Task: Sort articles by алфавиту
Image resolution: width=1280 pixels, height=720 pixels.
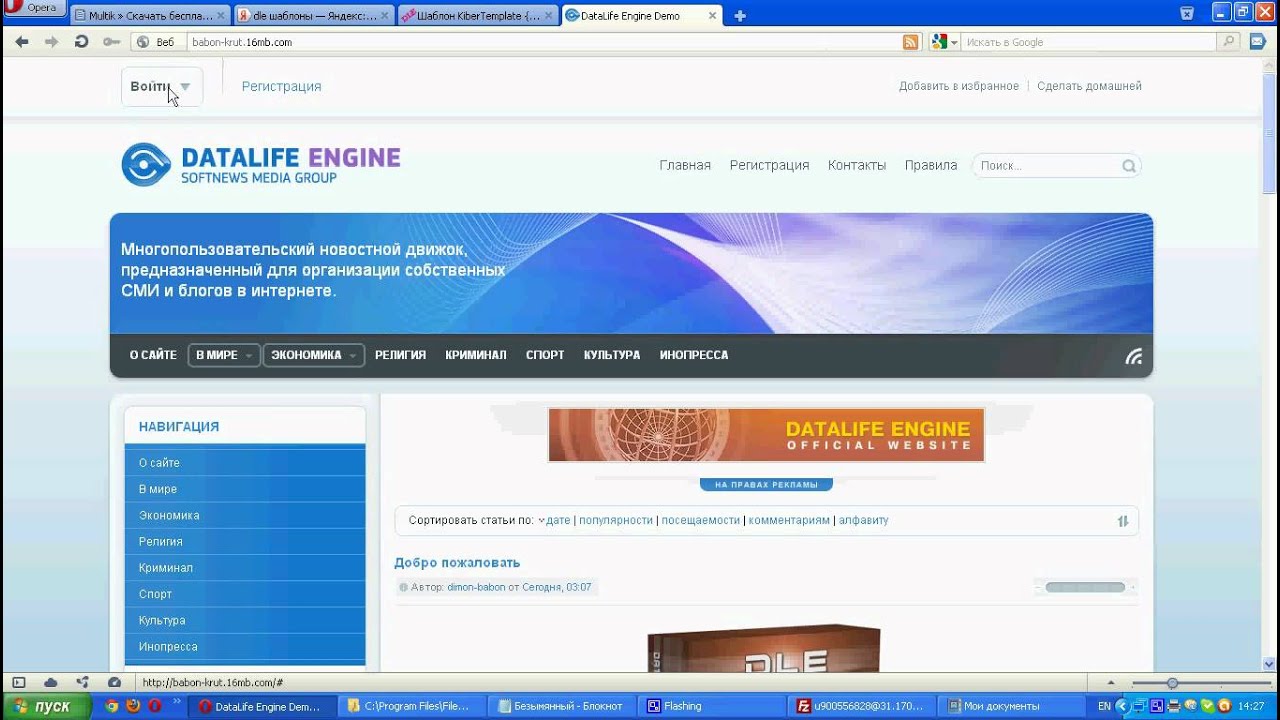Action: click(864, 520)
